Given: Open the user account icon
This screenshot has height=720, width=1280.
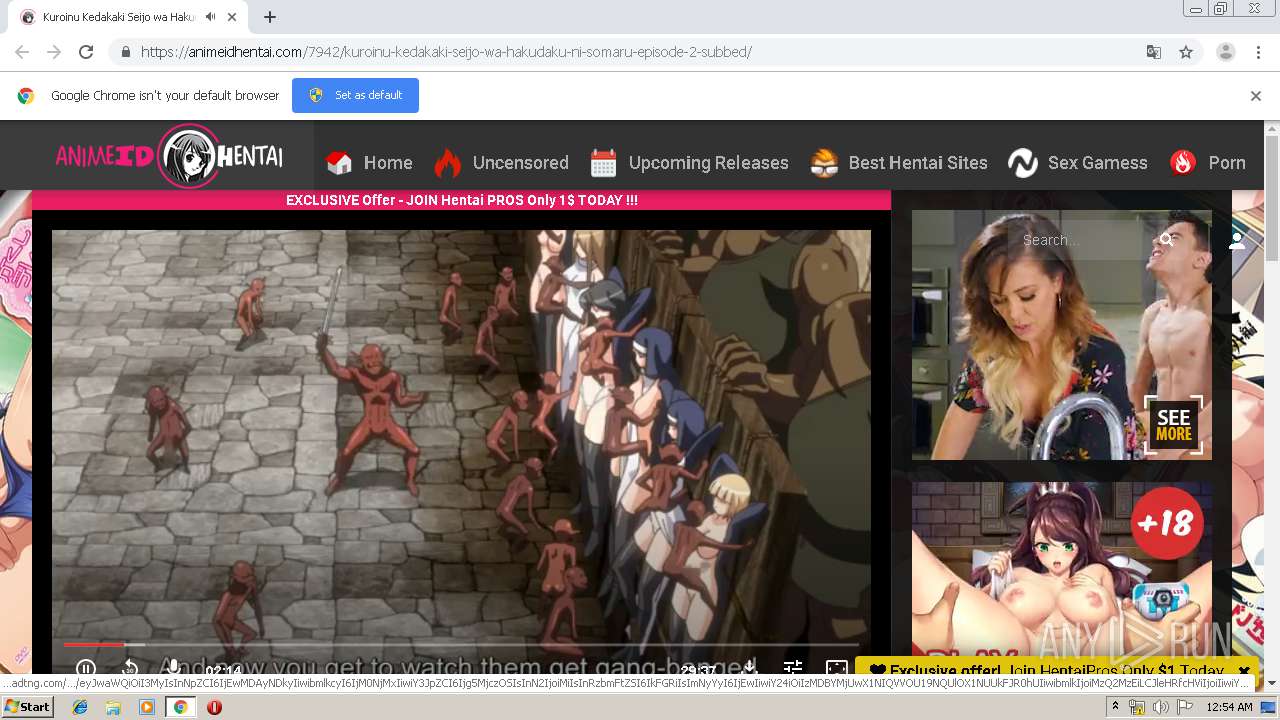Looking at the screenshot, I should click(1237, 240).
